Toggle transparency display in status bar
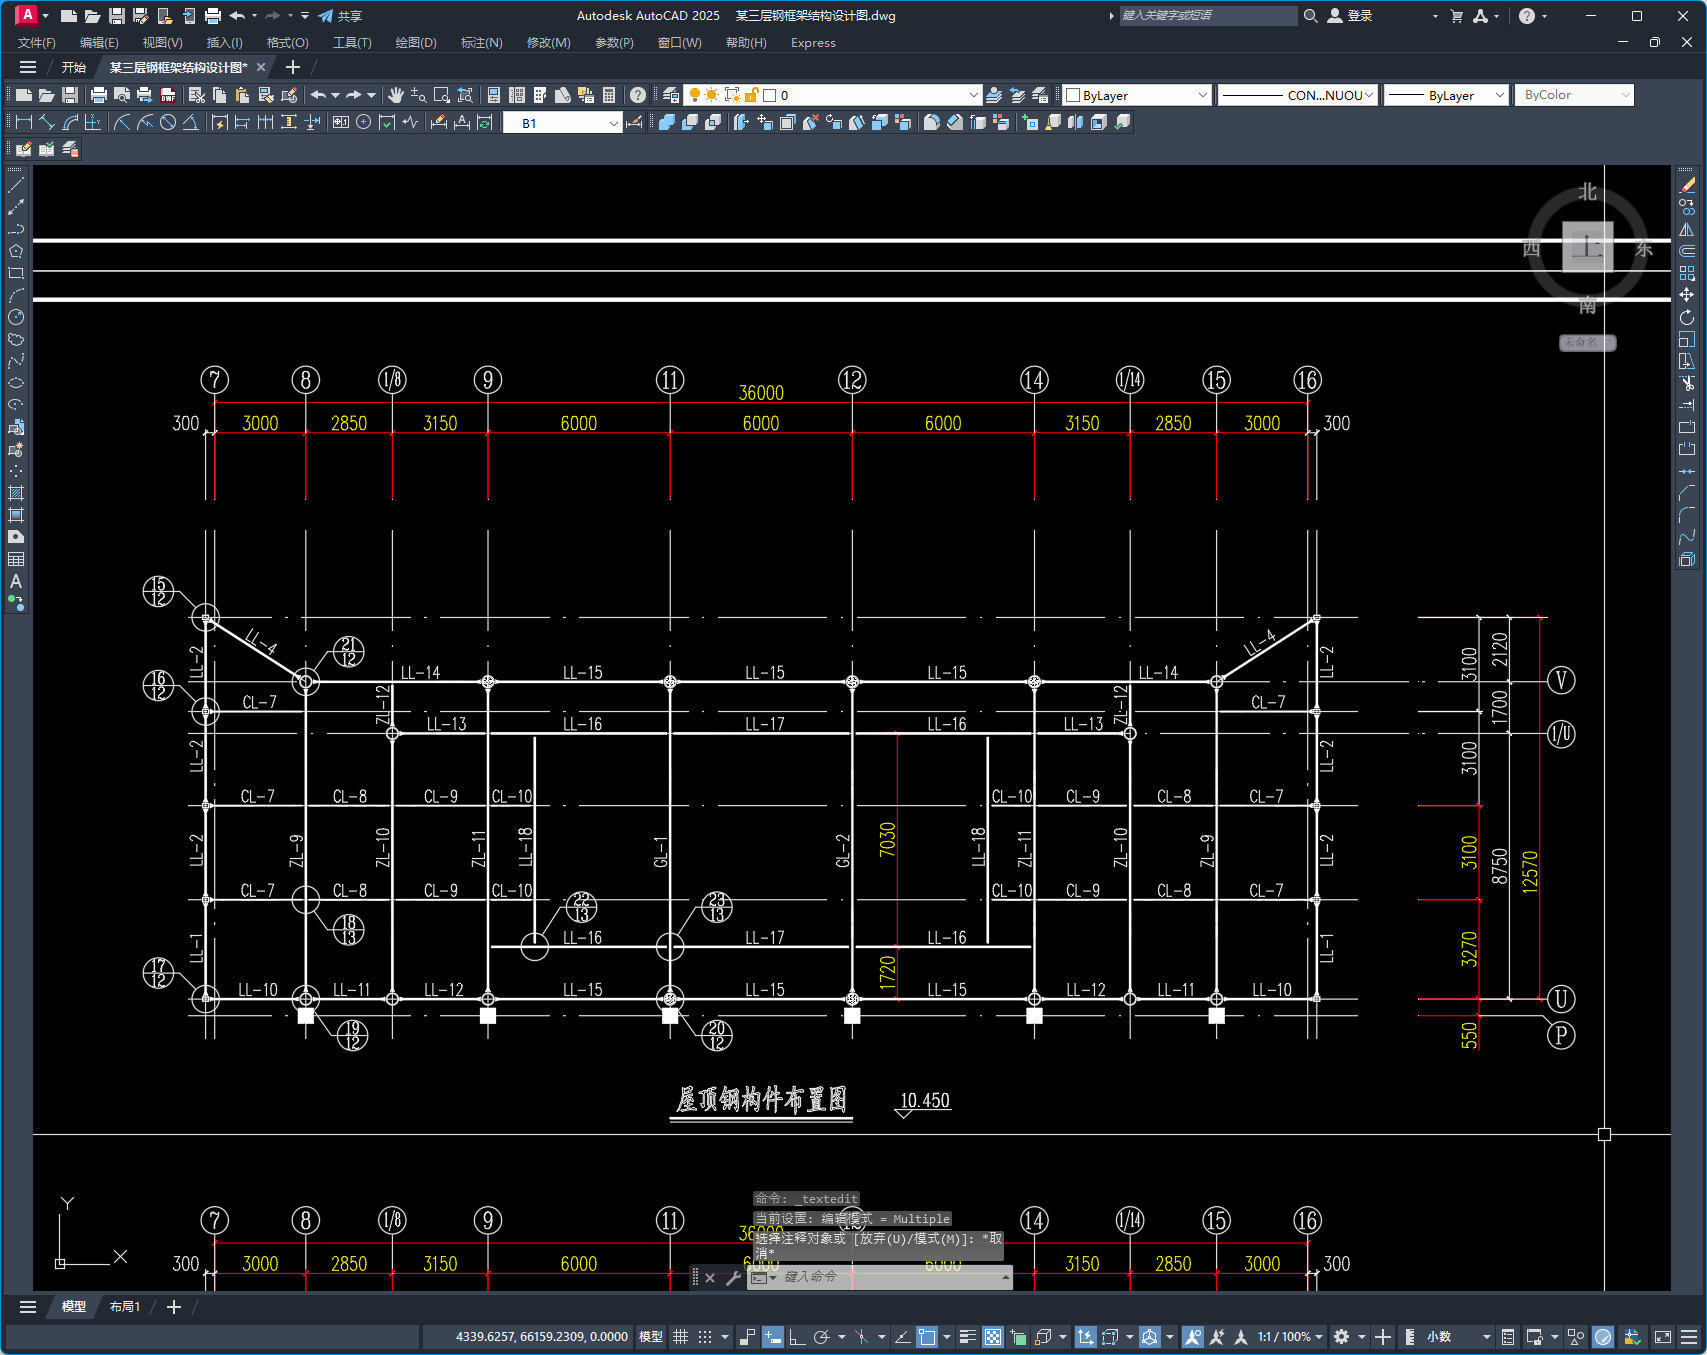The height and width of the screenshot is (1355, 1707). 993,1337
